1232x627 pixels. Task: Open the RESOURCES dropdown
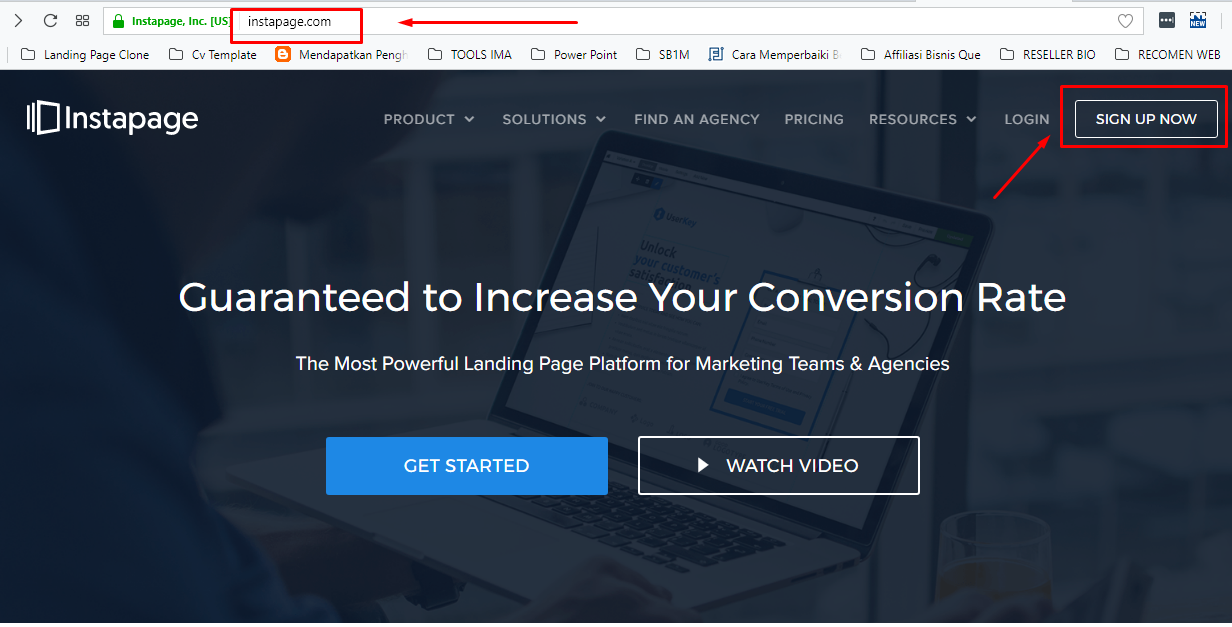(x=922, y=119)
